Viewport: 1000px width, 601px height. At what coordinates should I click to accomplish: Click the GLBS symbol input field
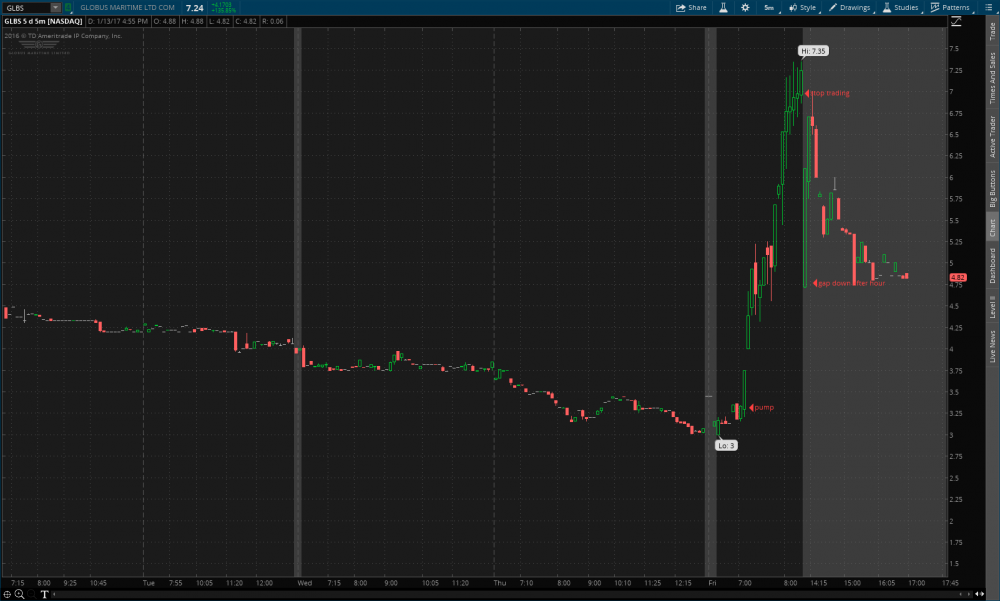[26, 7]
